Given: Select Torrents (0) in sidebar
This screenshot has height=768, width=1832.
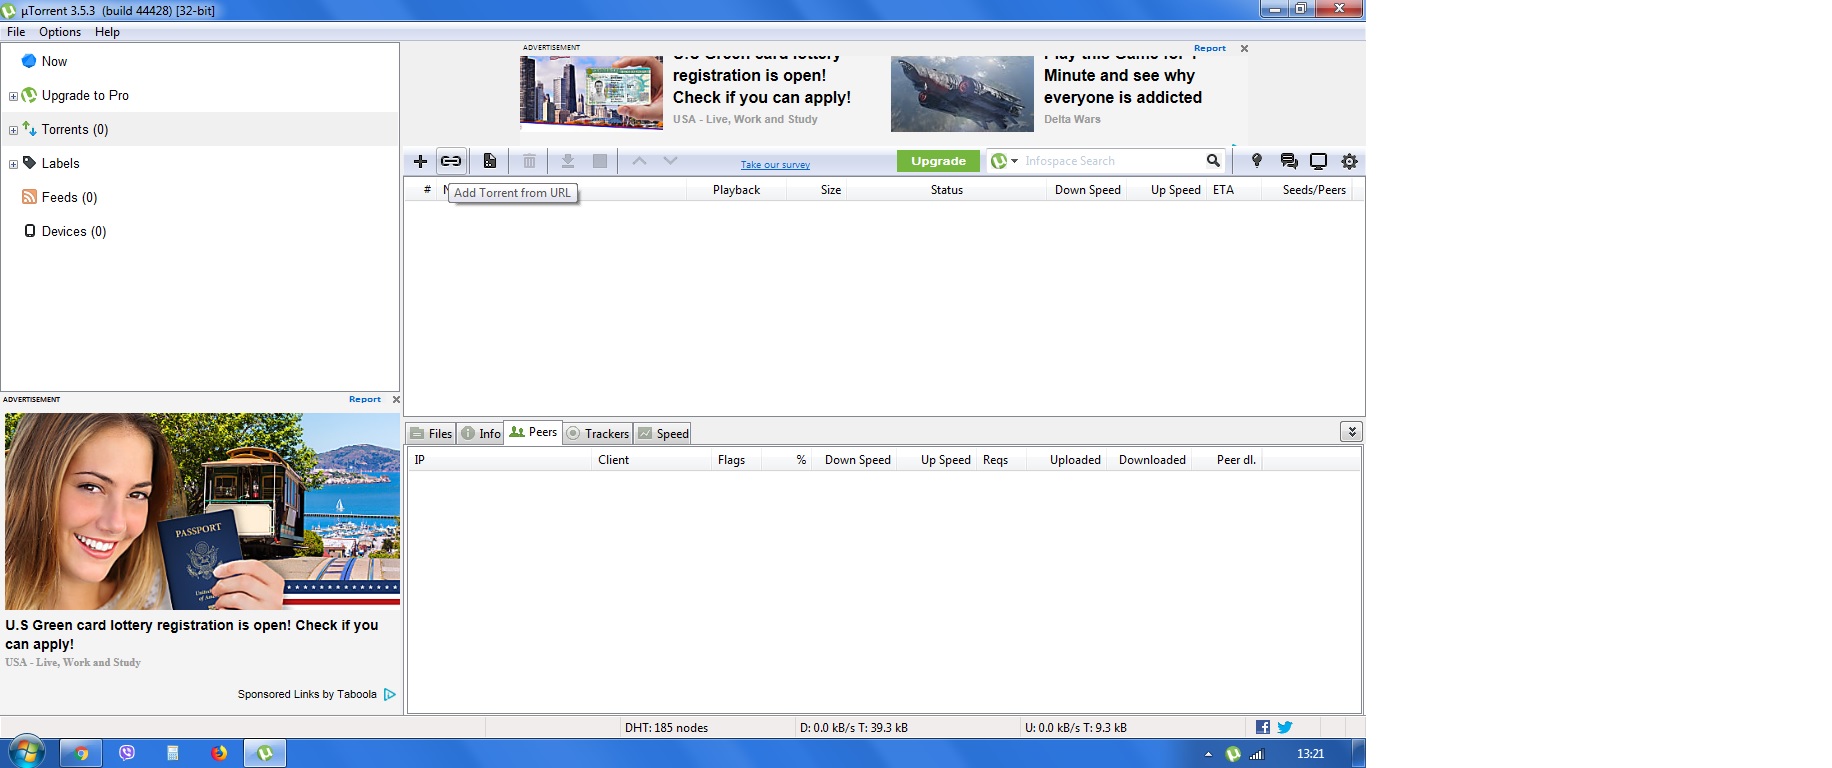Looking at the screenshot, I should coord(75,129).
